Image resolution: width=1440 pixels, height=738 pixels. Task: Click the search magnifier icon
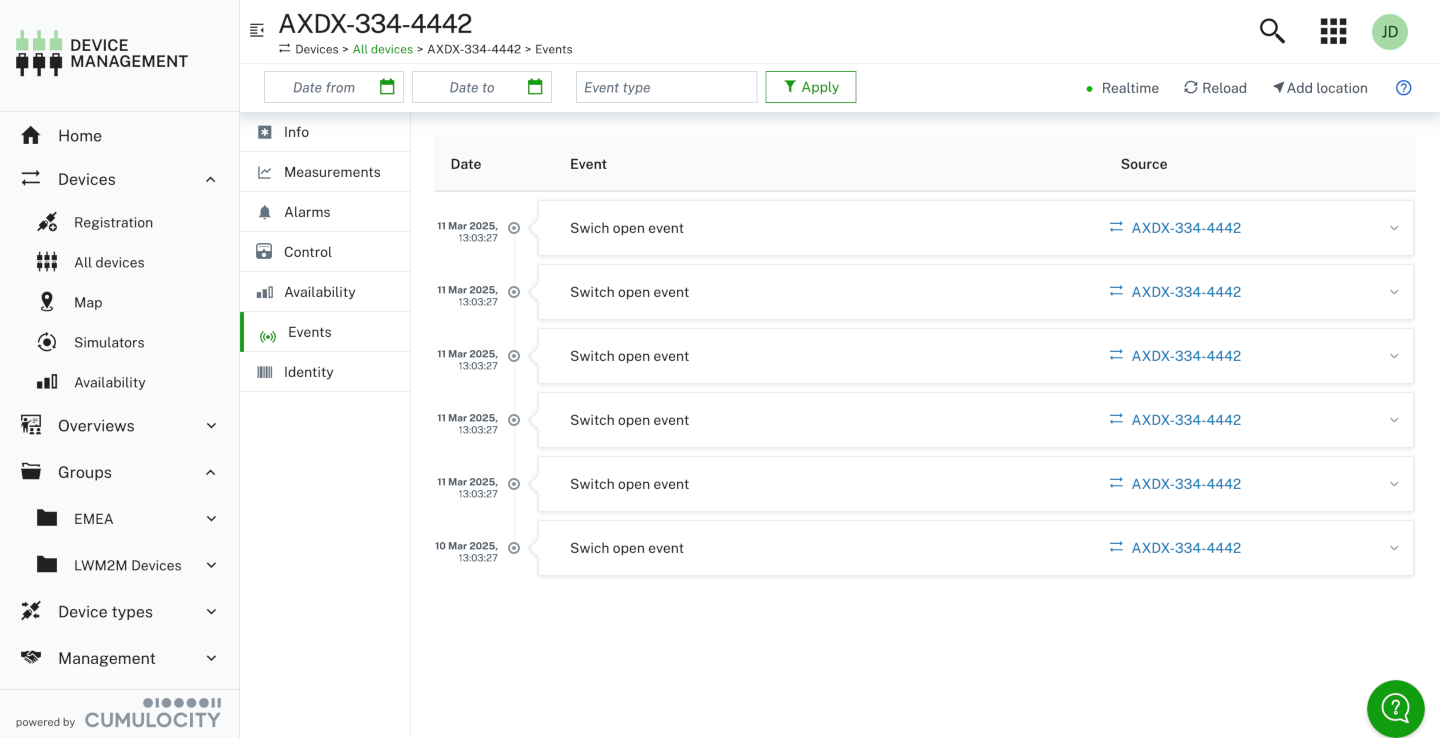pyautogui.click(x=1271, y=31)
